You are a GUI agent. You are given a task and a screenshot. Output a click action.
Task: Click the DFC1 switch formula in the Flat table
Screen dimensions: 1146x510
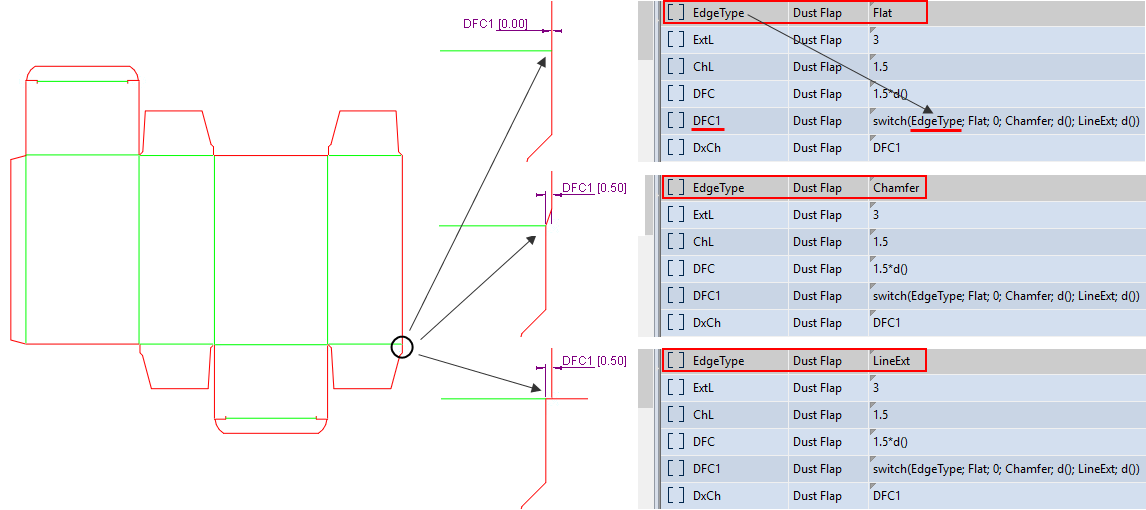(x=1005, y=121)
